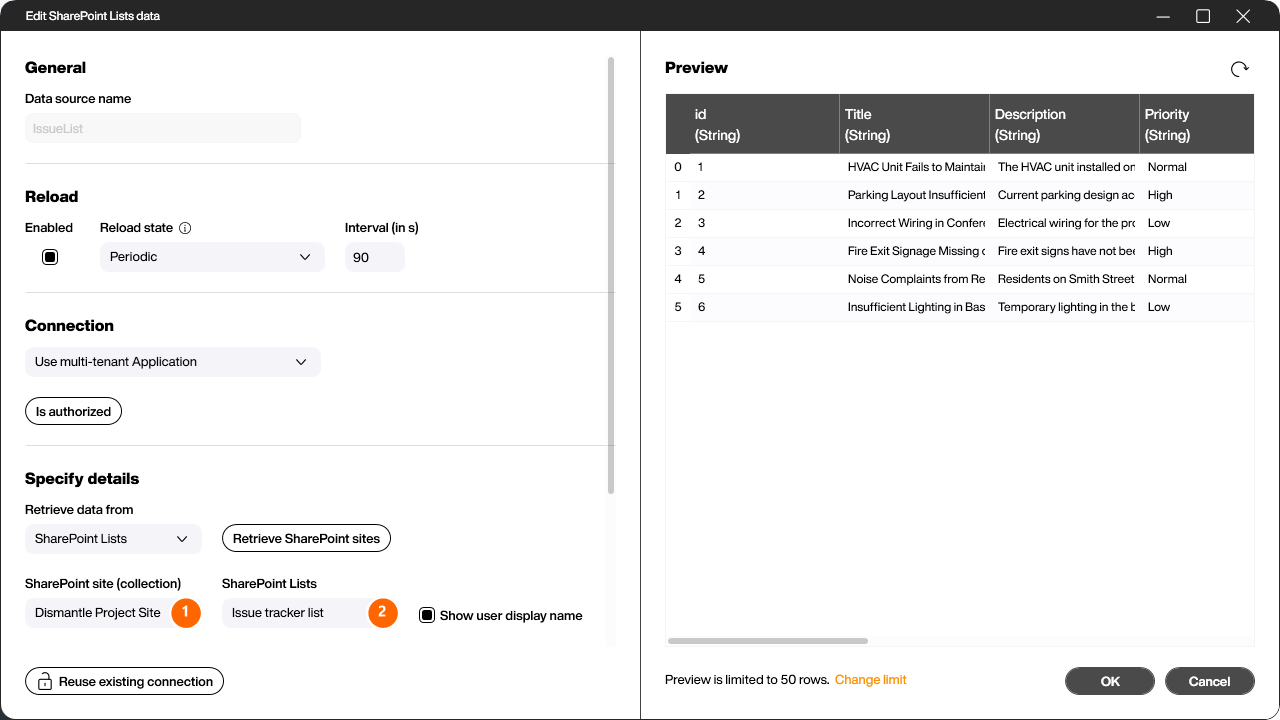Viewport: 1280px width, 720px height.
Task: Click the Incorrect Wiring in Conference cell
Action: 914,223
